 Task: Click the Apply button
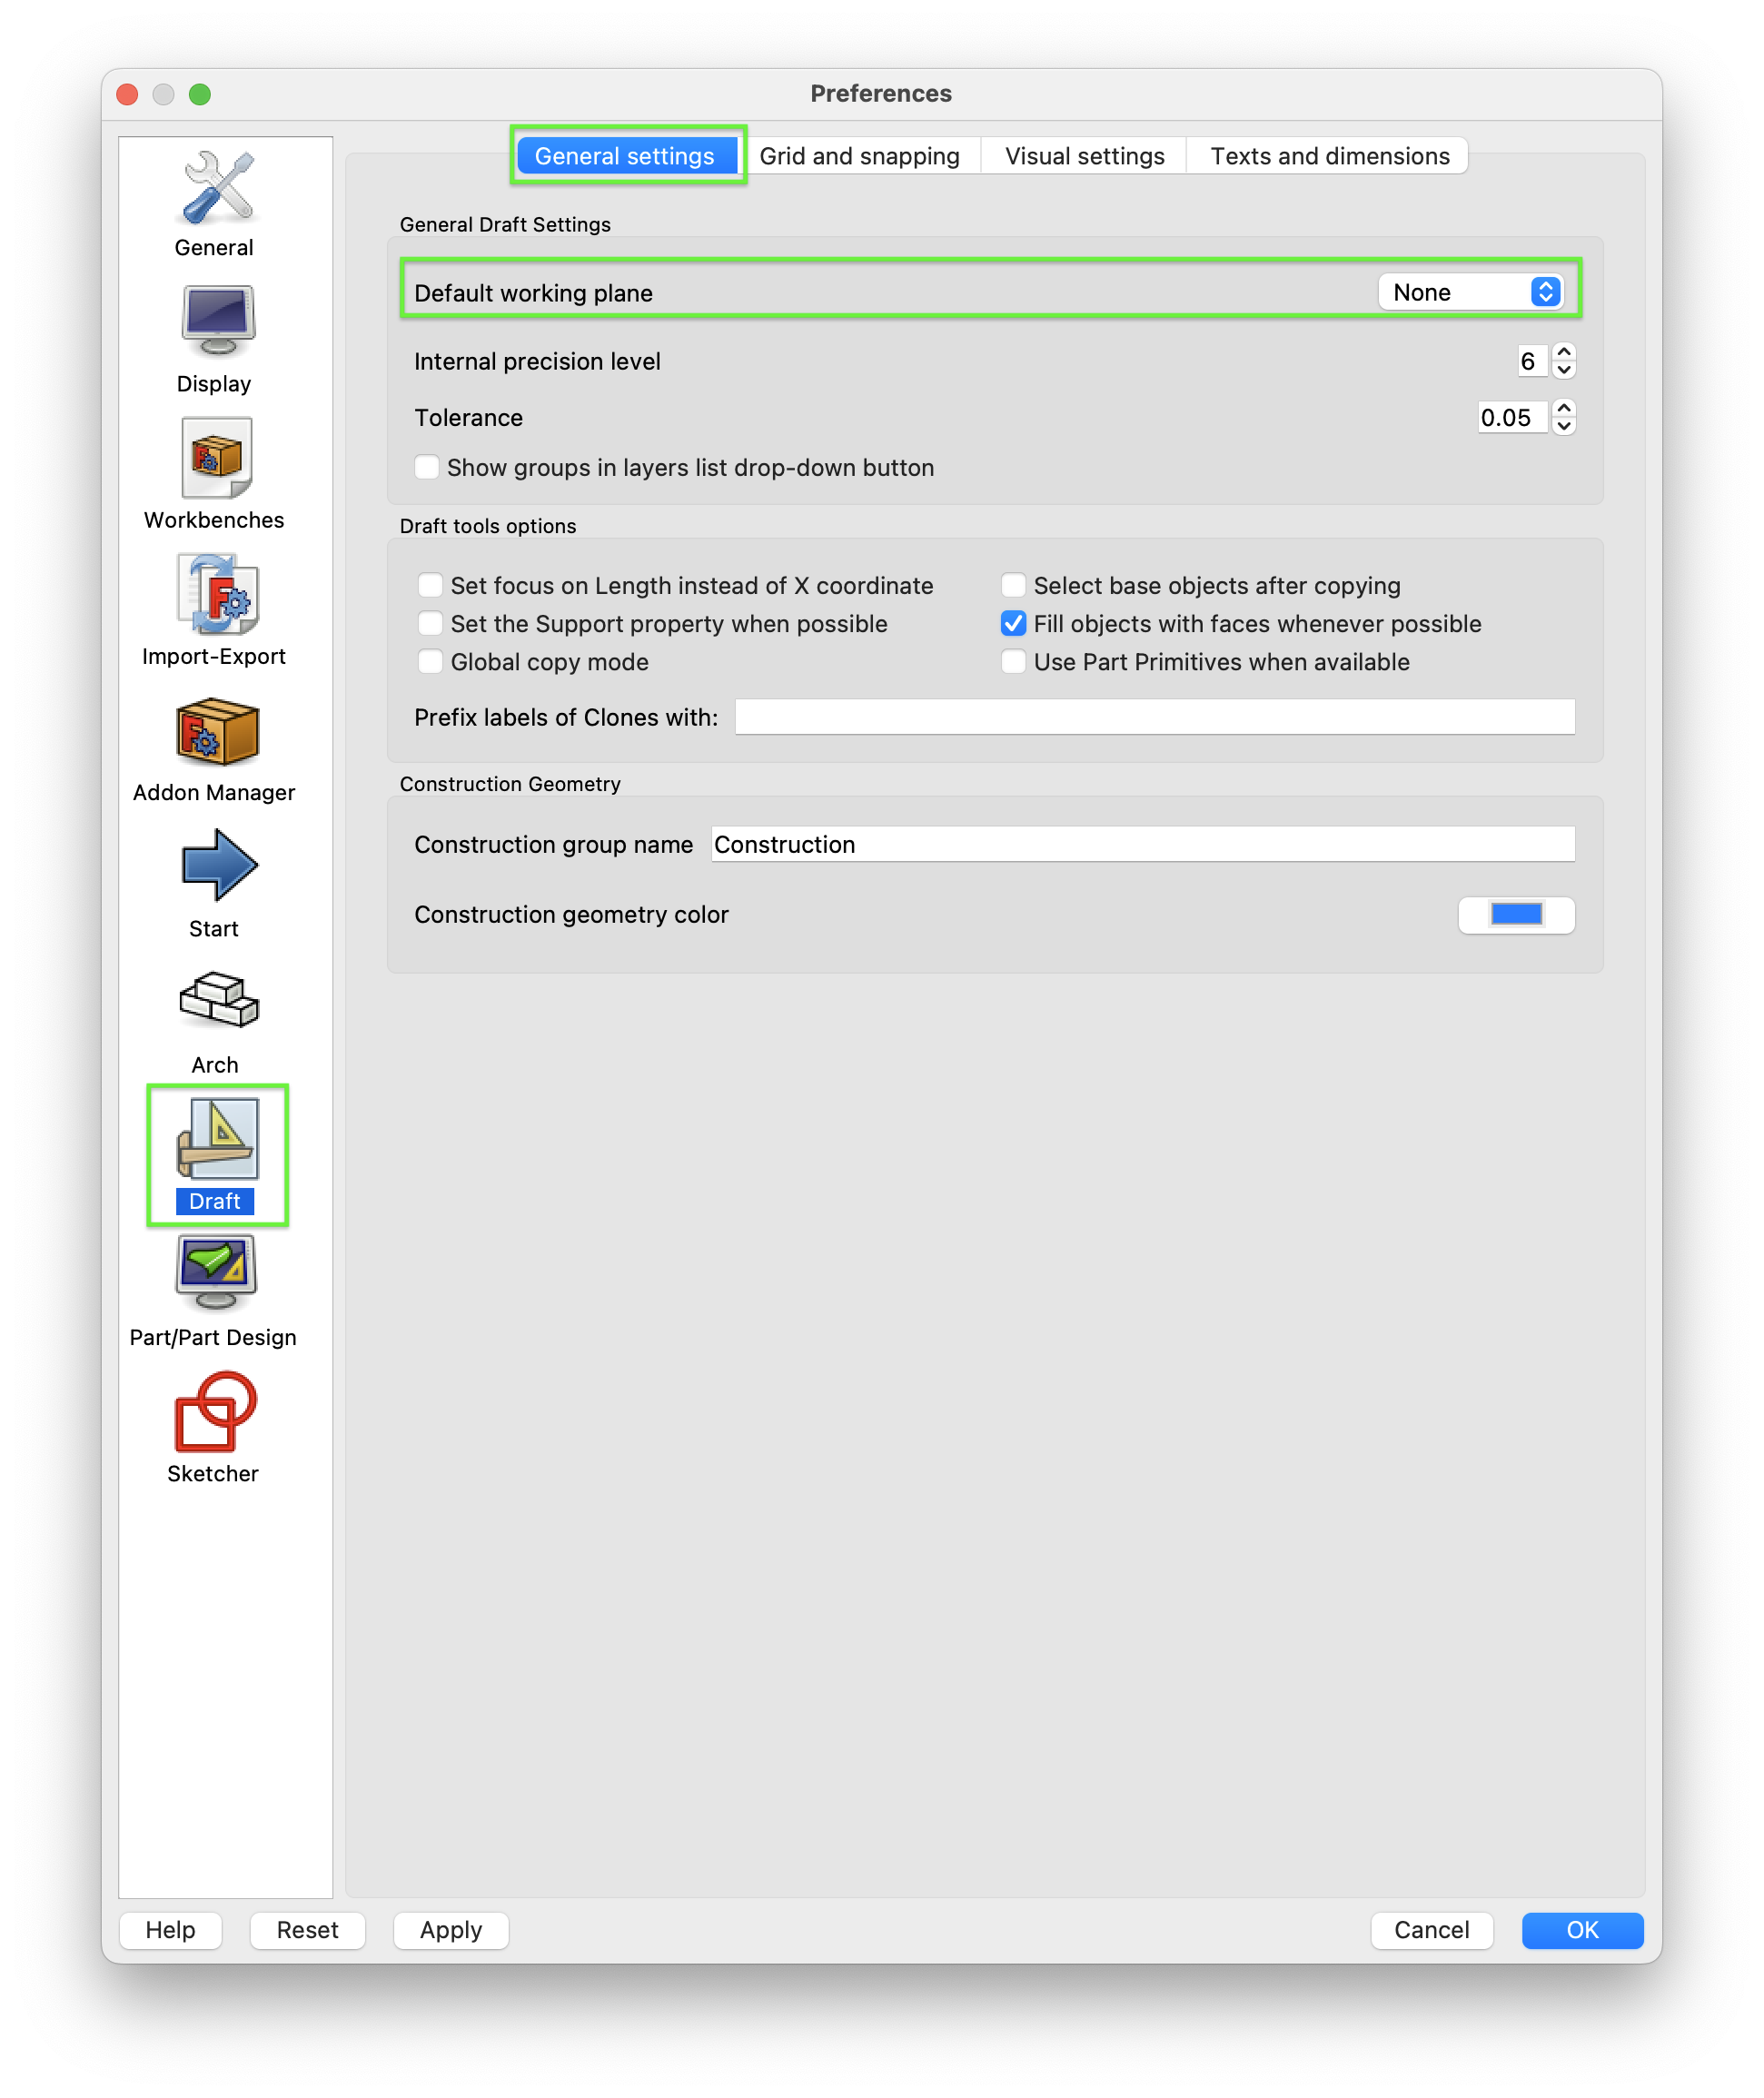(451, 1930)
